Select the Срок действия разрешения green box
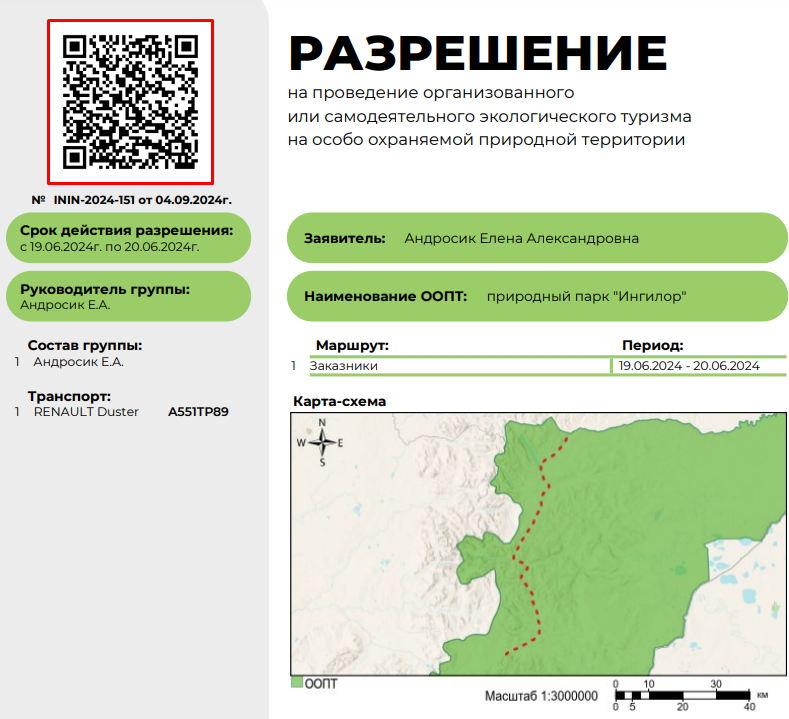Screen dimensions: 789x719 point(126,238)
